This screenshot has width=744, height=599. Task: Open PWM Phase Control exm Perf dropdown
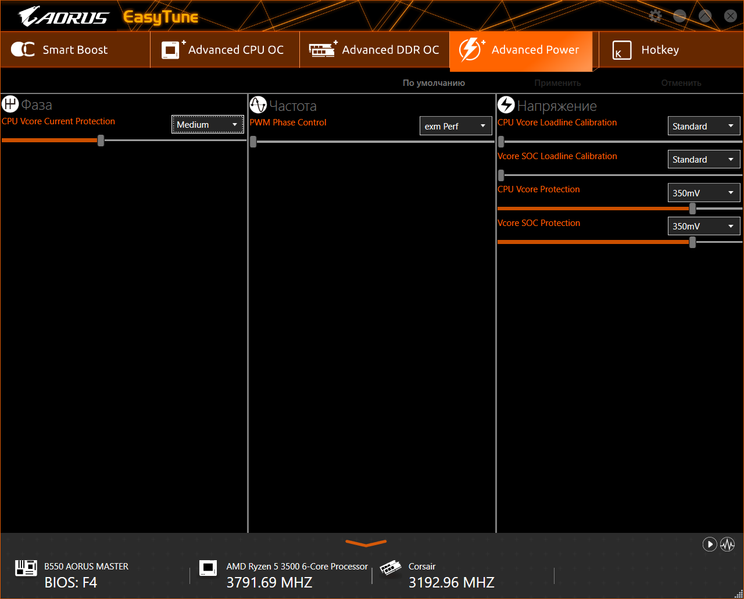456,126
